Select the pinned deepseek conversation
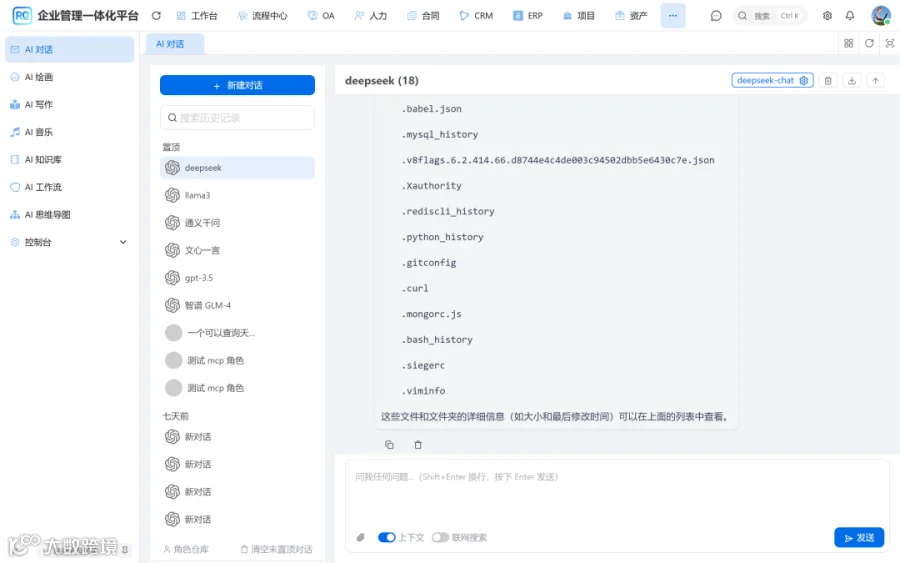The image size is (900, 563). pyautogui.click(x=237, y=168)
